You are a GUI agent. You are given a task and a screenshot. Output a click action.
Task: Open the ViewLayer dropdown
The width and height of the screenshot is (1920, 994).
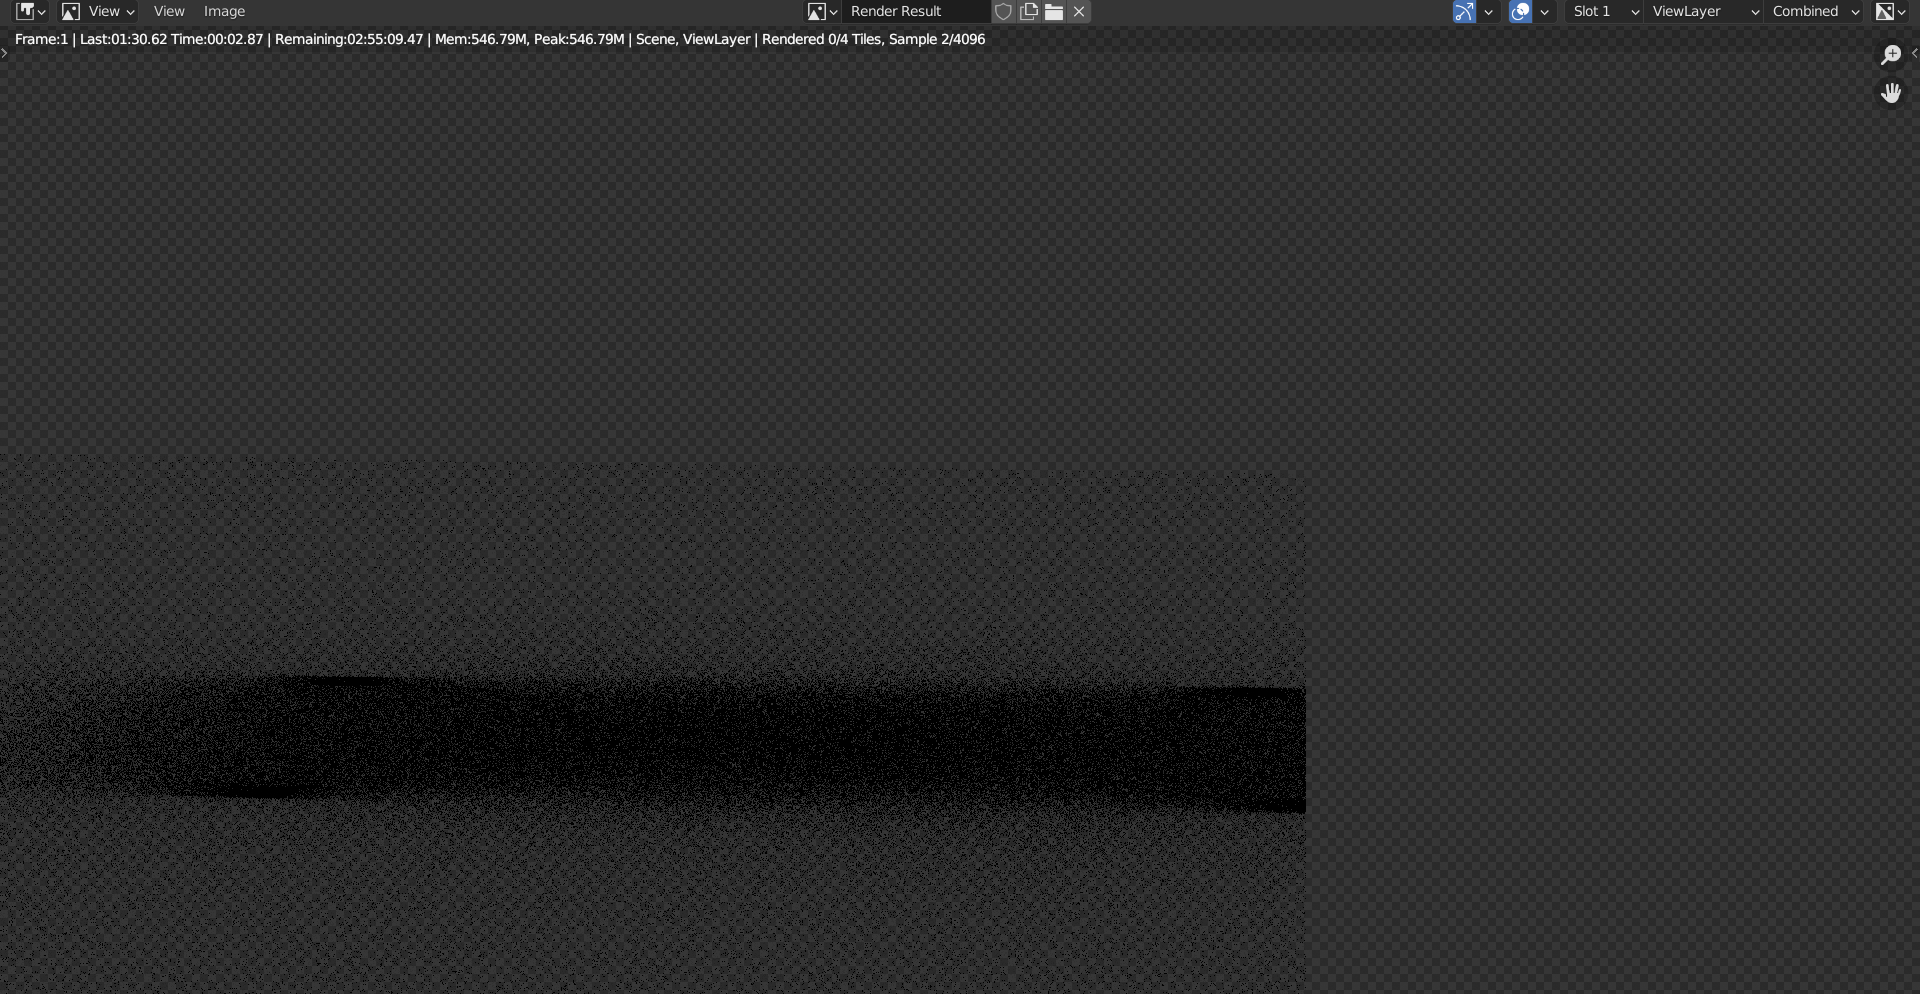[1703, 11]
